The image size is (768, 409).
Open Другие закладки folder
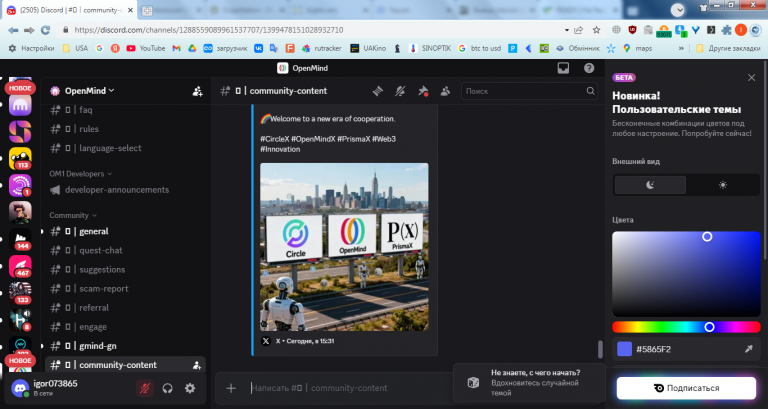pyautogui.click(x=727, y=48)
